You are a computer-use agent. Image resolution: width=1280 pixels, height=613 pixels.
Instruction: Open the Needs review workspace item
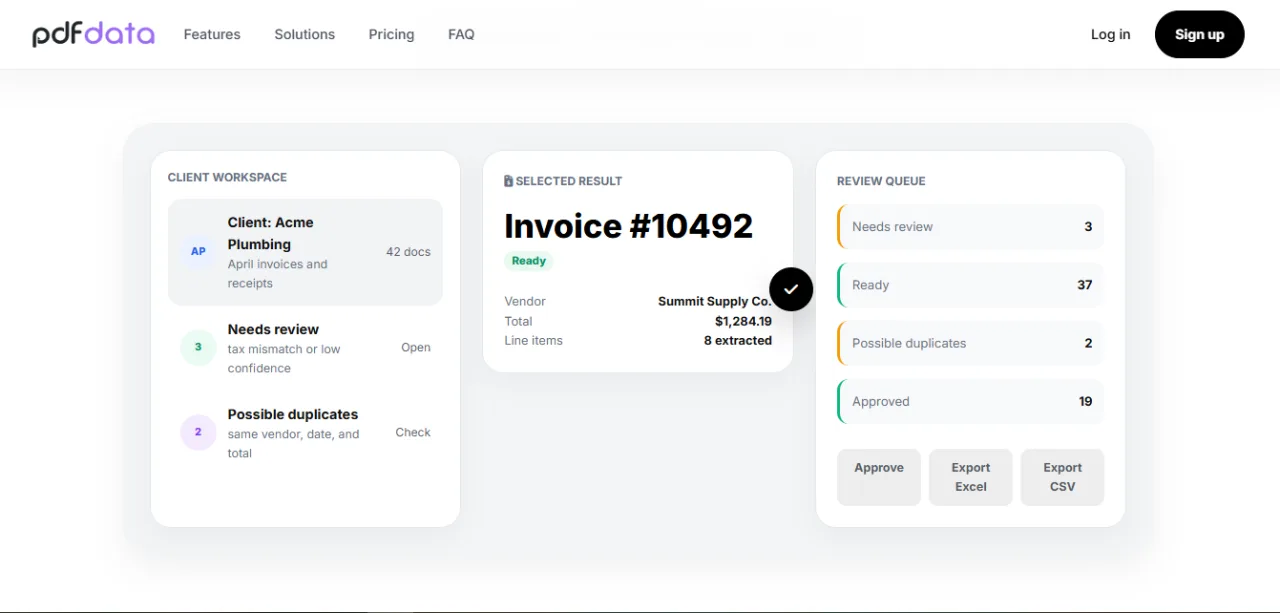pos(305,347)
